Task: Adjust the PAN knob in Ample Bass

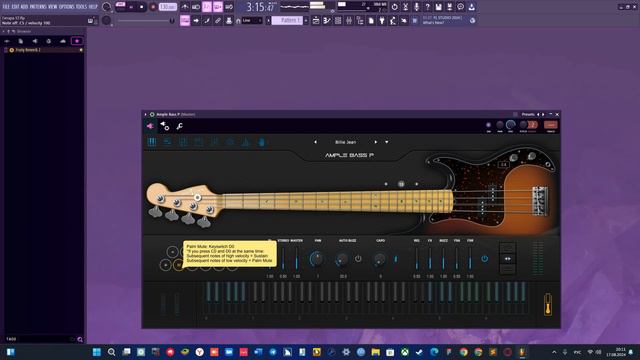Action: click(x=317, y=259)
